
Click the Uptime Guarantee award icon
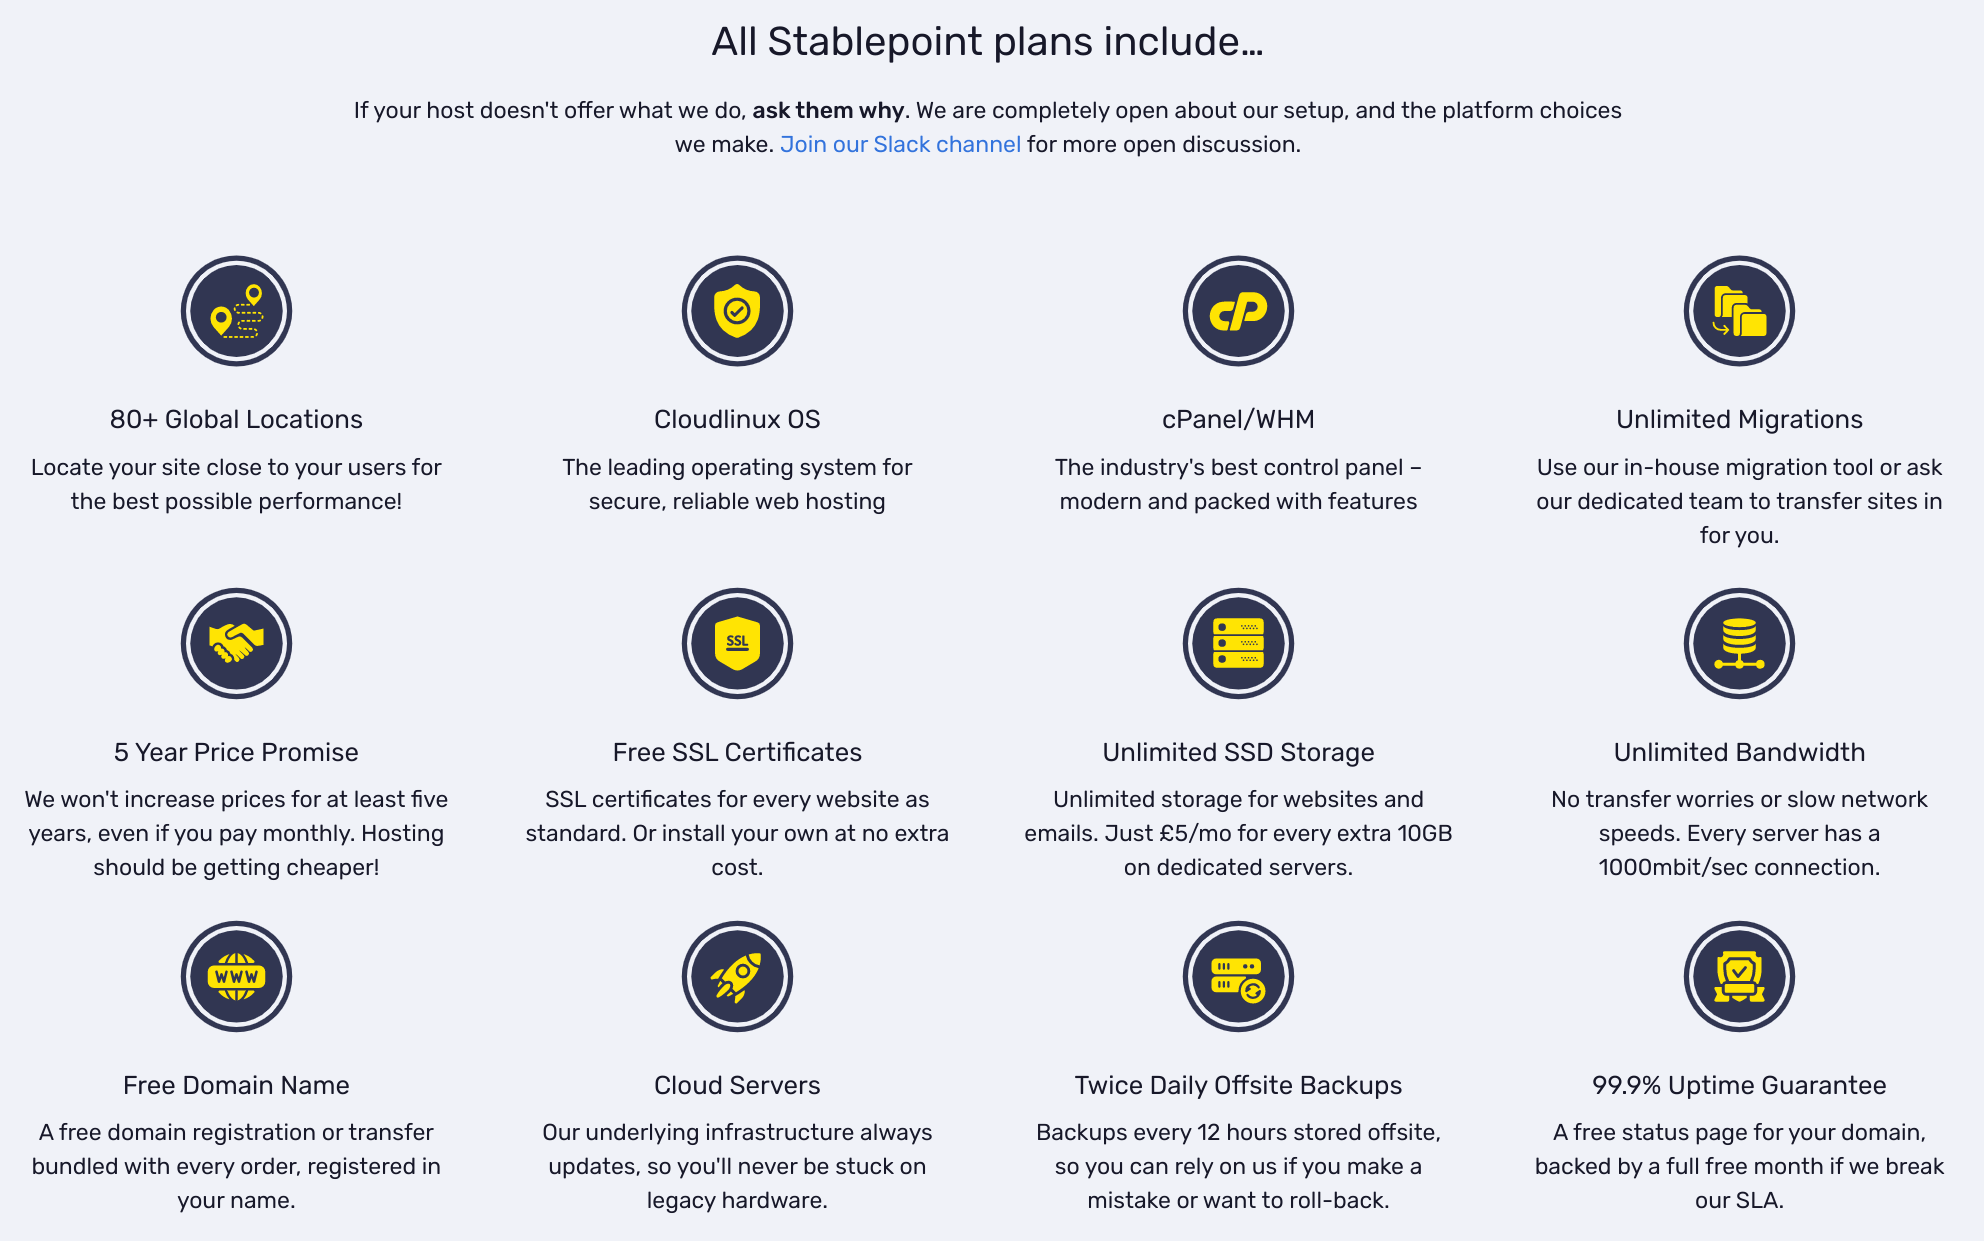(1739, 976)
